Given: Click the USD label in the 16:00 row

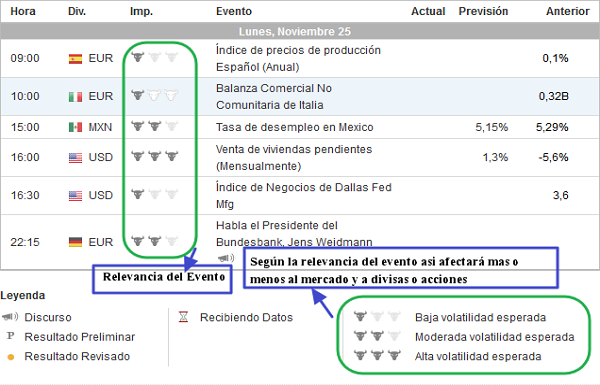Looking at the screenshot, I should 101,157.
